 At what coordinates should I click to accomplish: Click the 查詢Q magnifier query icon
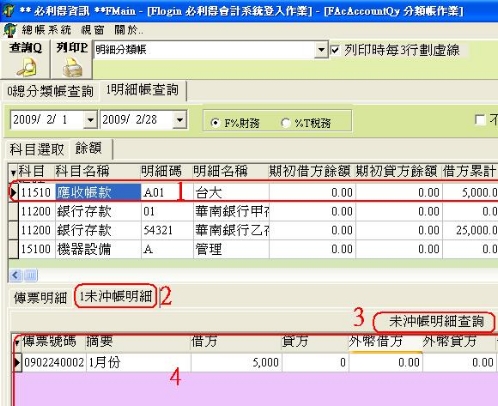click(27, 67)
